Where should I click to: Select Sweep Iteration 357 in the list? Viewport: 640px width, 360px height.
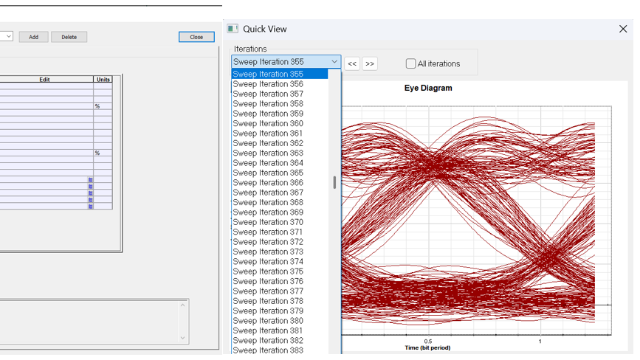[x=280, y=94]
